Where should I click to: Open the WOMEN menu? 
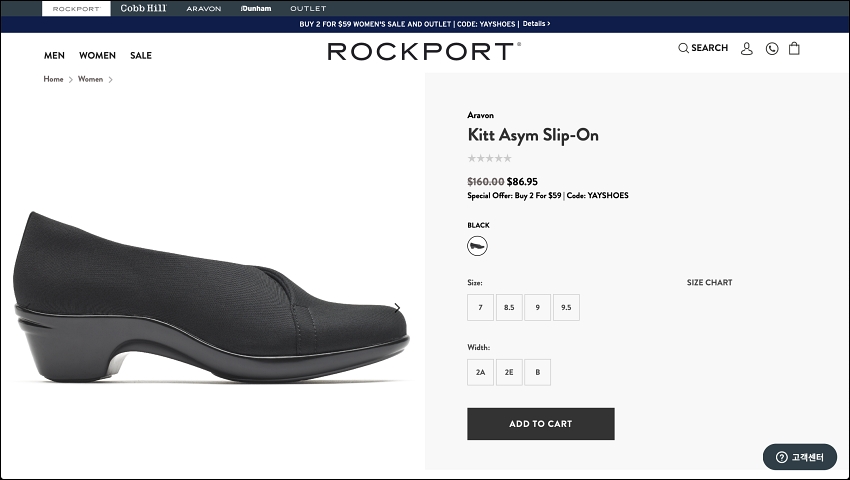click(98, 55)
